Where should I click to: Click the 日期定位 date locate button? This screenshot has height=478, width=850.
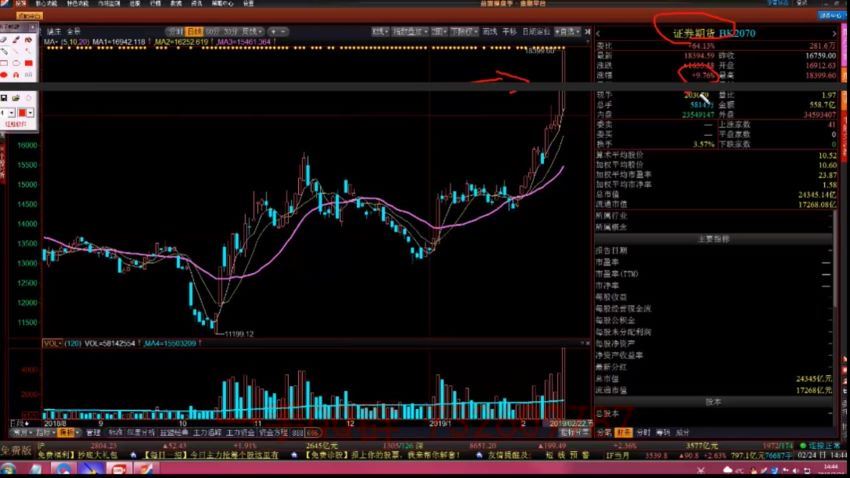536,31
